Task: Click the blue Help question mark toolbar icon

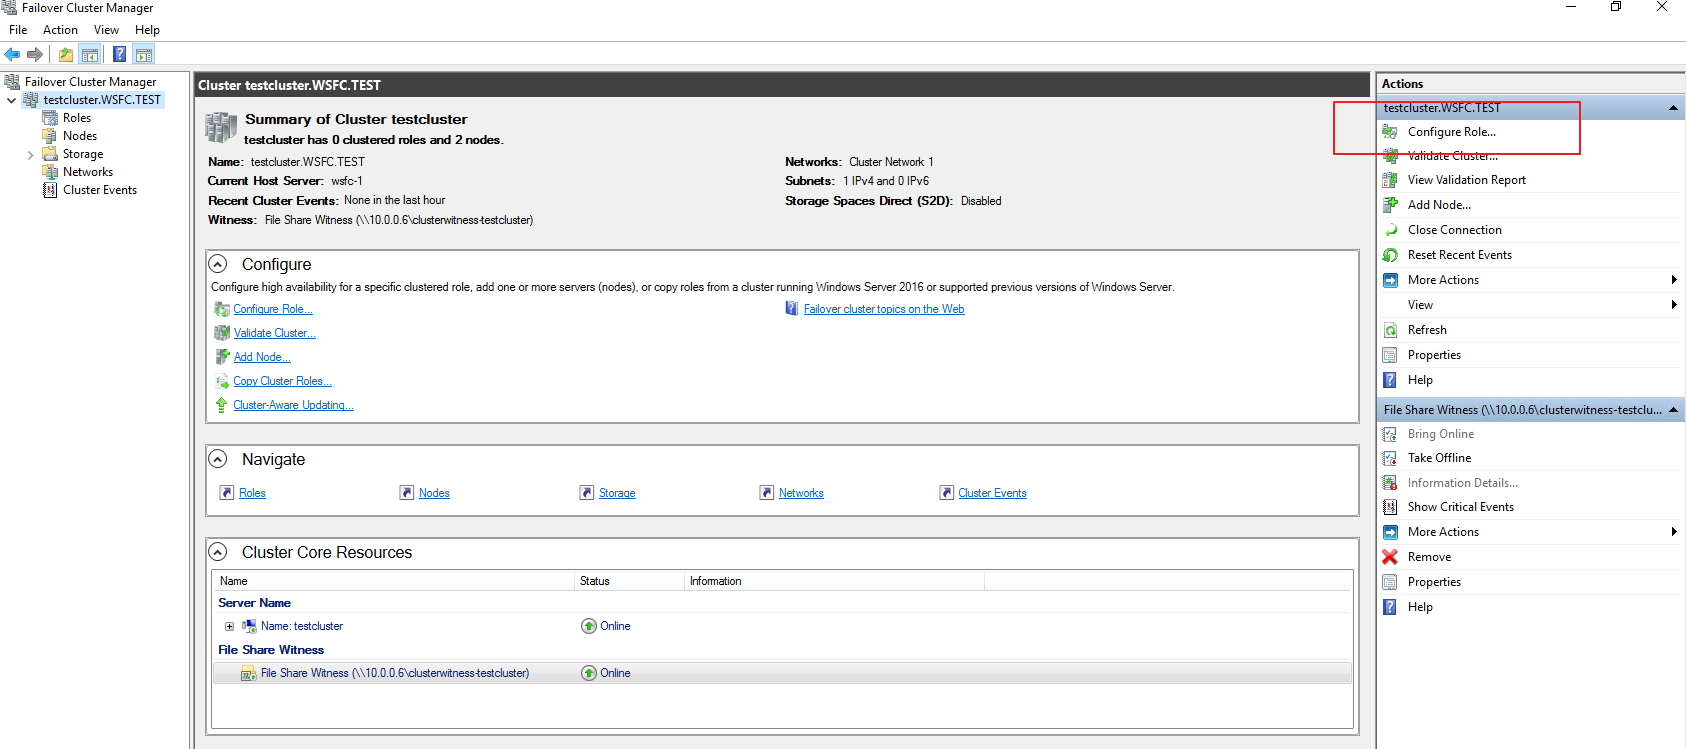Action: click(x=119, y=55)
